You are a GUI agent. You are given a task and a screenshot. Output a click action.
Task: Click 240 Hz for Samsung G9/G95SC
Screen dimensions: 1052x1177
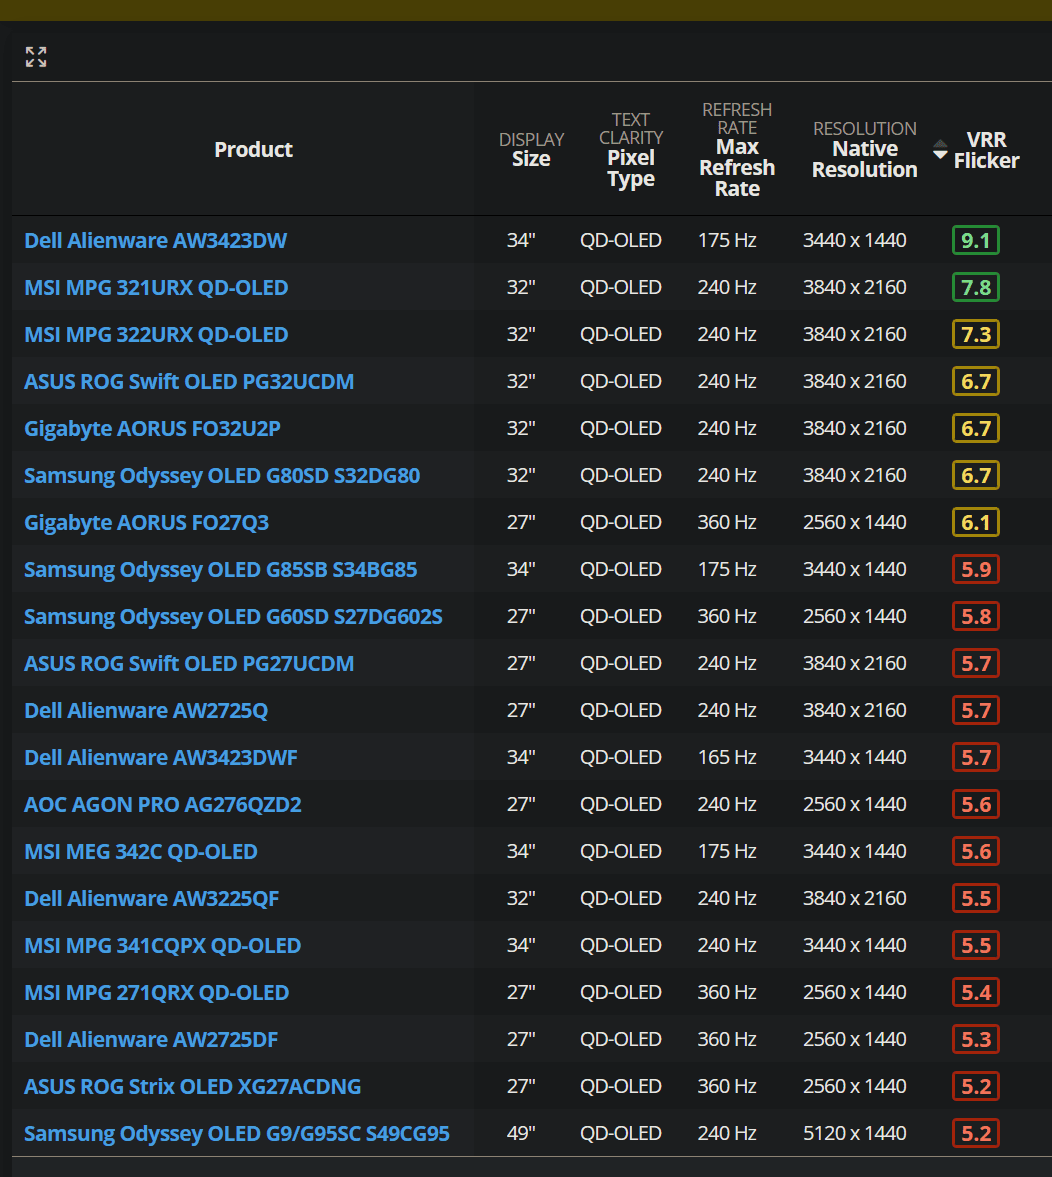[727, 1133]
